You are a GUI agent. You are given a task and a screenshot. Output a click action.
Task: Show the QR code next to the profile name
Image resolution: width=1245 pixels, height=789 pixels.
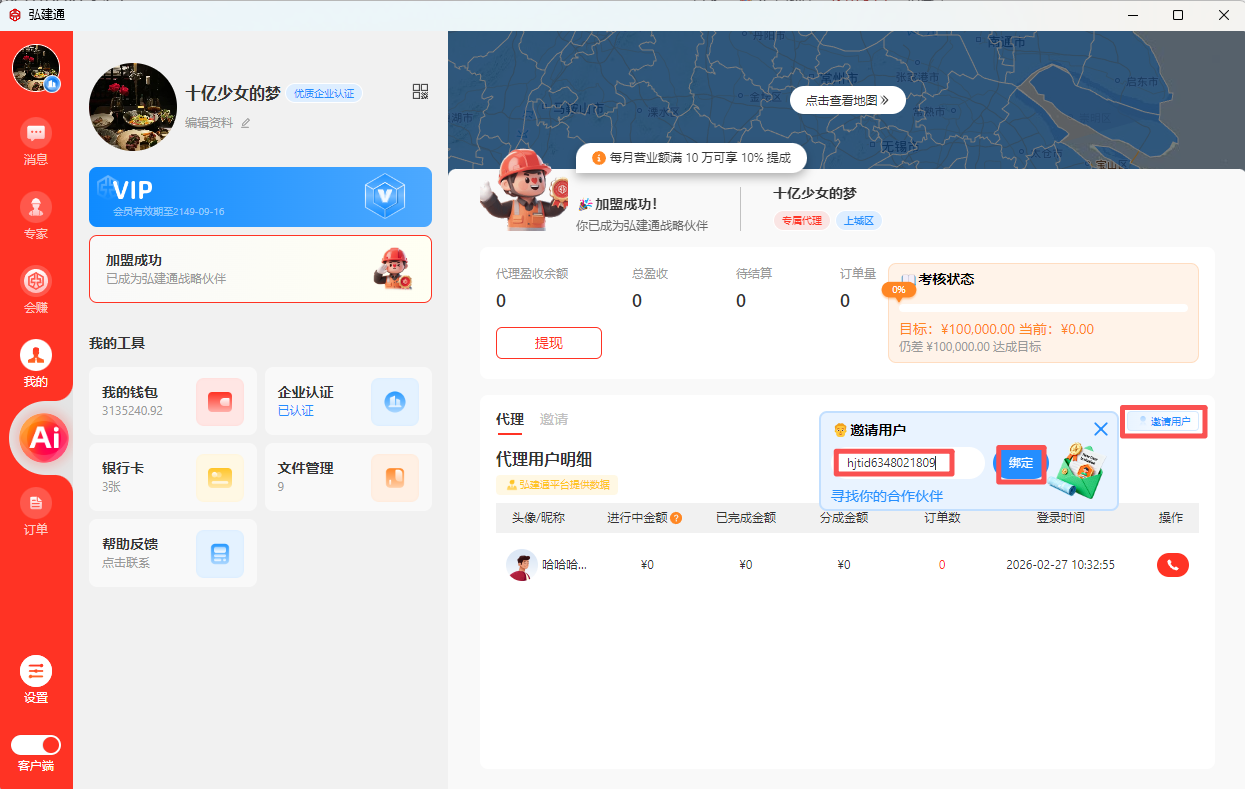click(x=420, y=92)
